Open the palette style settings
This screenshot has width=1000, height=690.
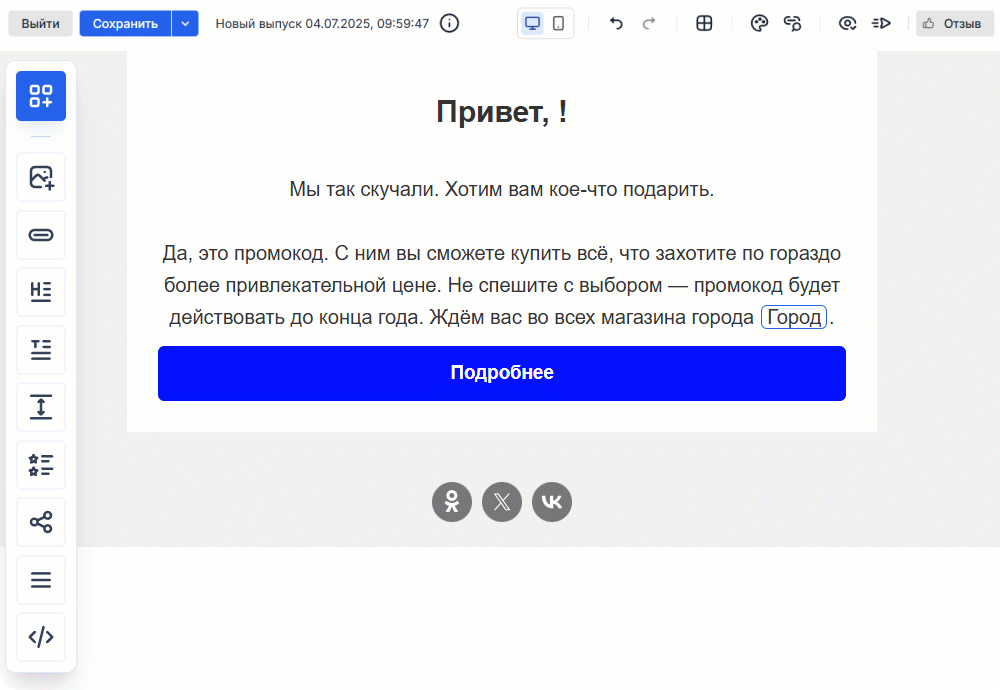[759, 23]
